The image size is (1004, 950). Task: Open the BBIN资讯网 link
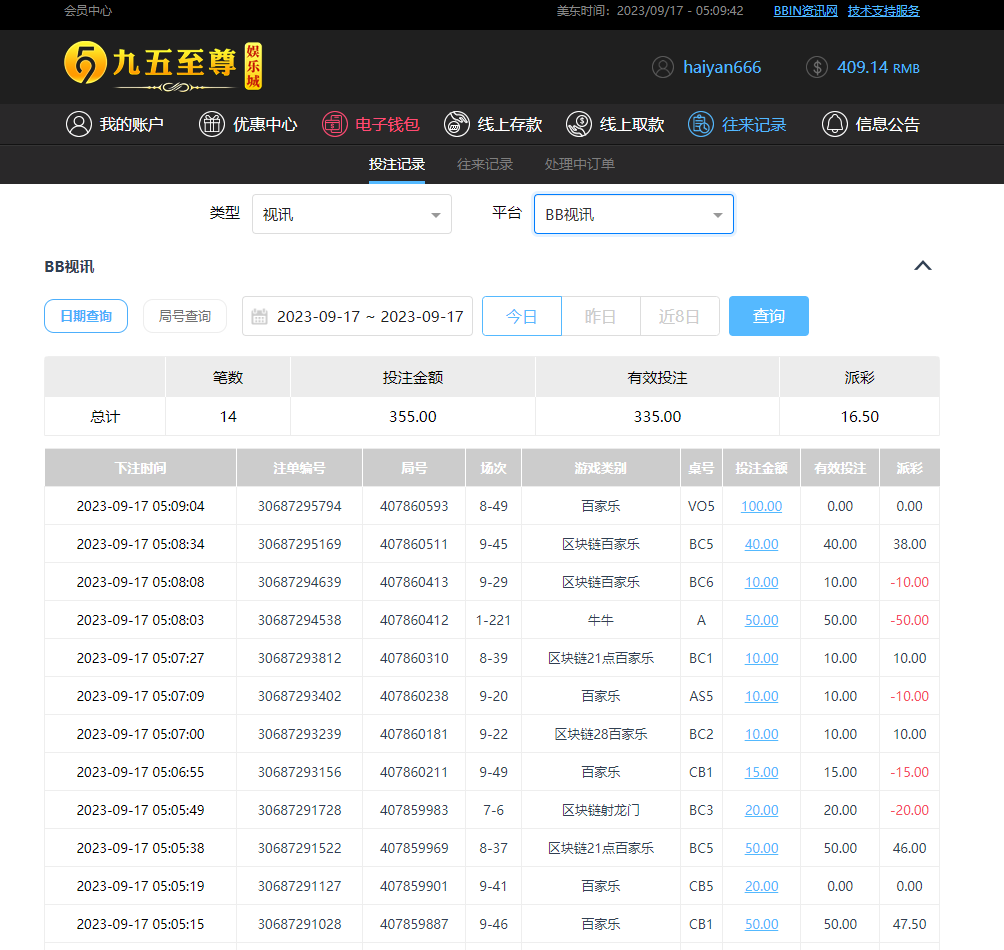[805, 11]
